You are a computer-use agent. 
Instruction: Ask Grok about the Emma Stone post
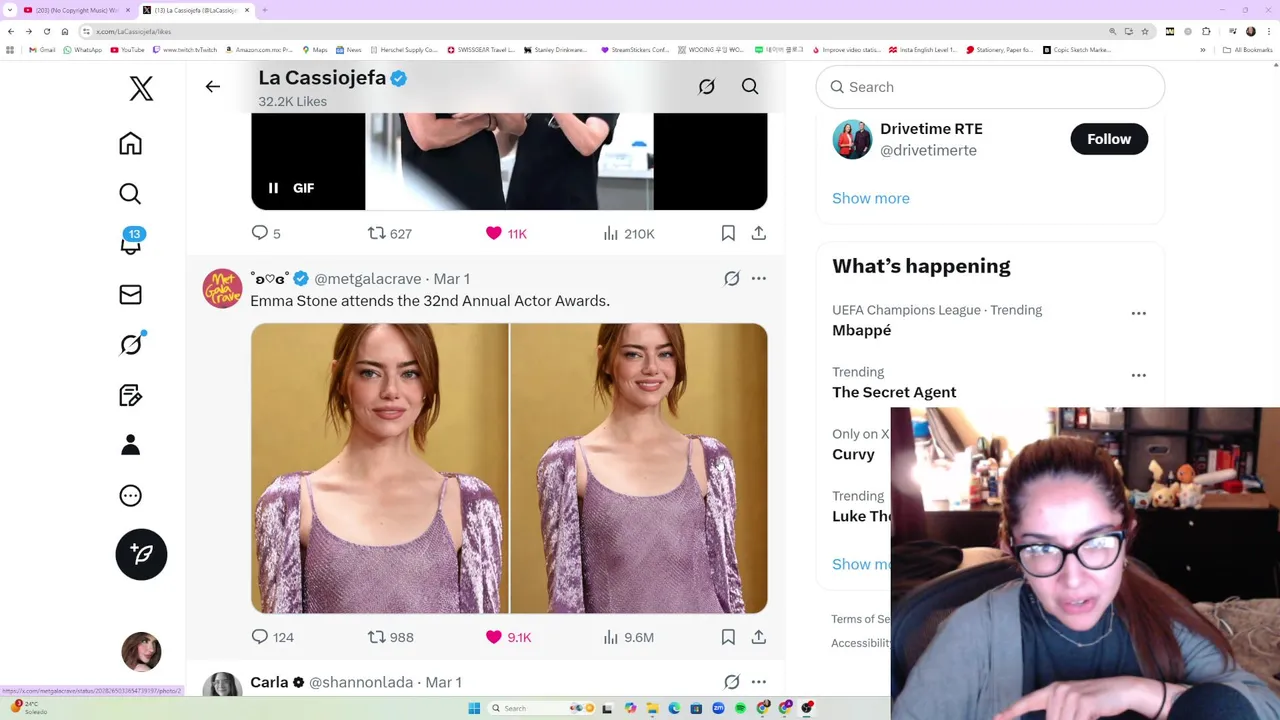pos(732,279)
